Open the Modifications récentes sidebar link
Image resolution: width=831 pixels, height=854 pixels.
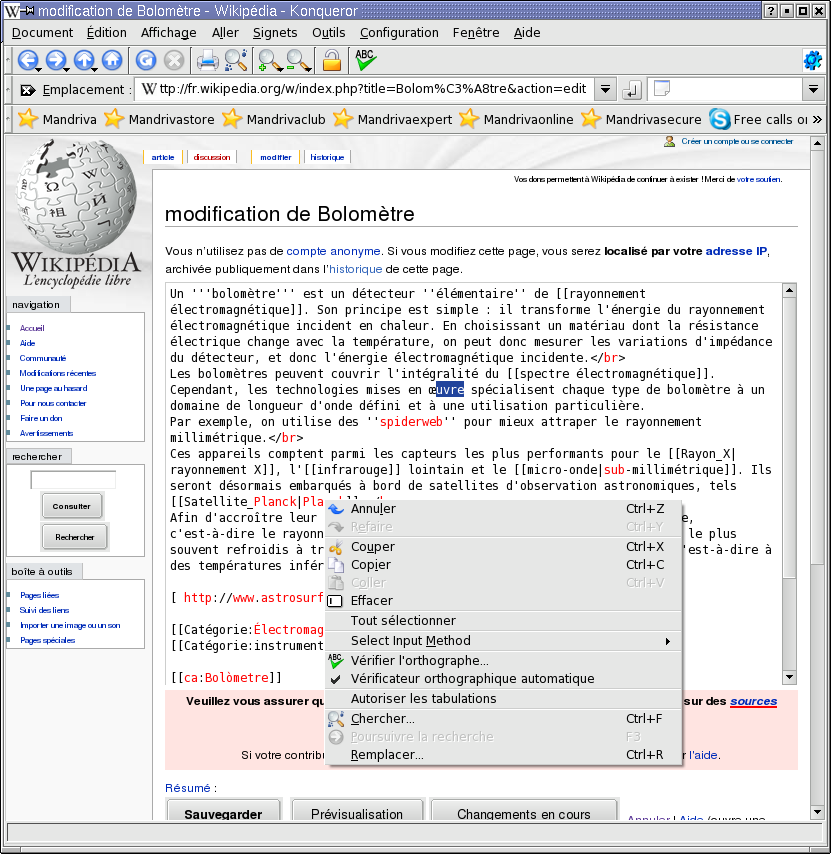click(58, 373)
